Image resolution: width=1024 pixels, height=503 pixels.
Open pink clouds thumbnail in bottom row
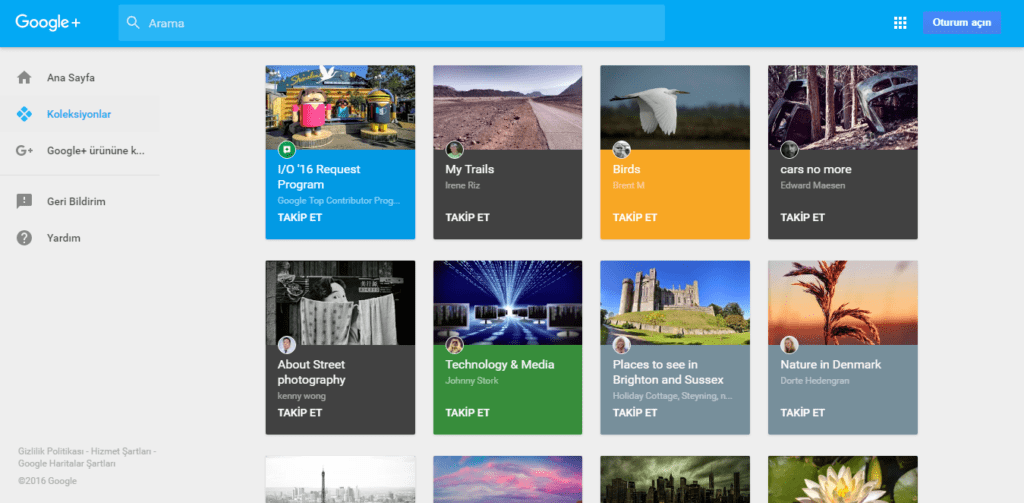(507, 479)
